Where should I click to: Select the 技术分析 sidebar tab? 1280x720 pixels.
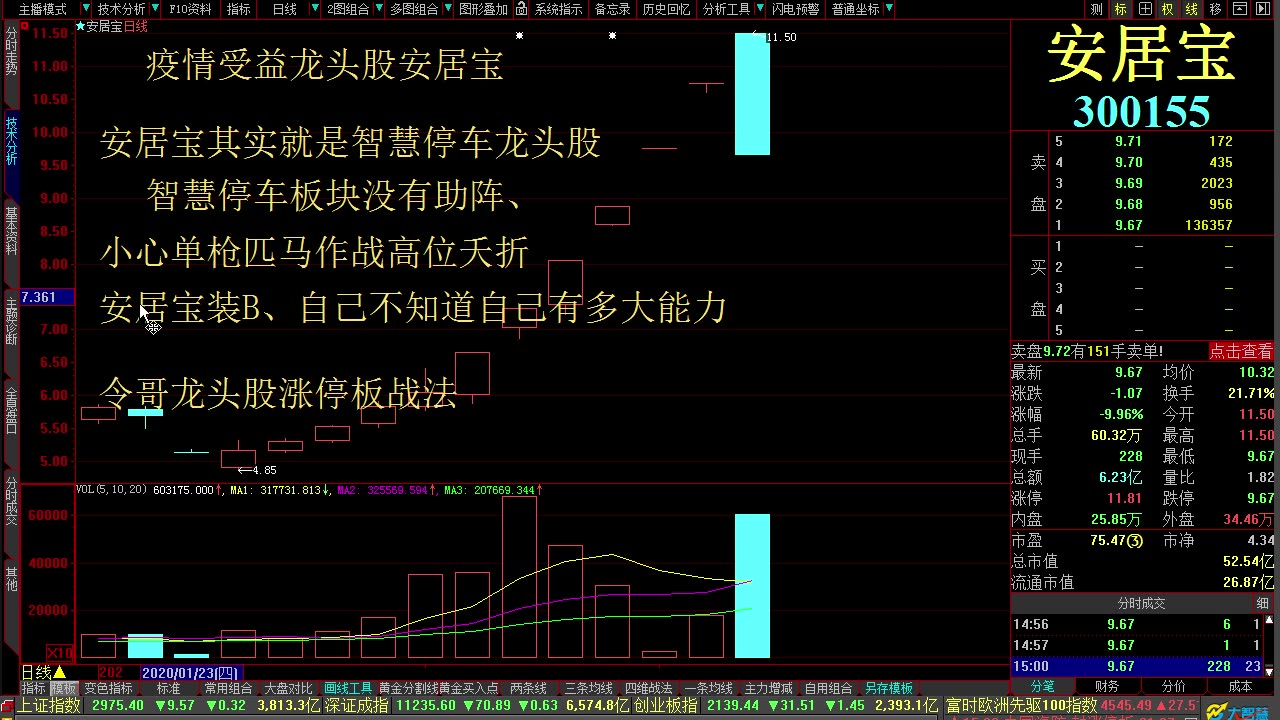pyautogui.click(x=11, y=141)
